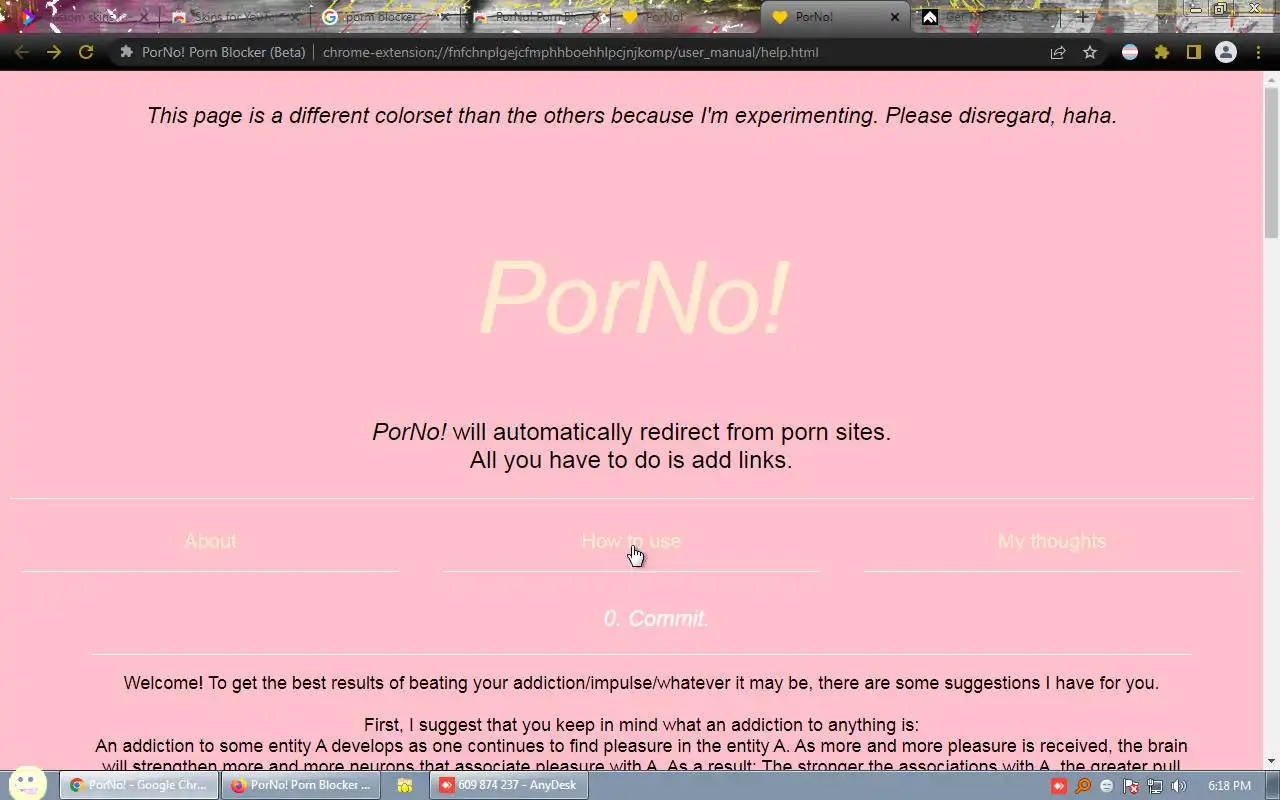This screenshot has width=1280, height=800.
Task: Click the 6:18 PM clock
Action: pyautogui.click(x=1230, y=786)
